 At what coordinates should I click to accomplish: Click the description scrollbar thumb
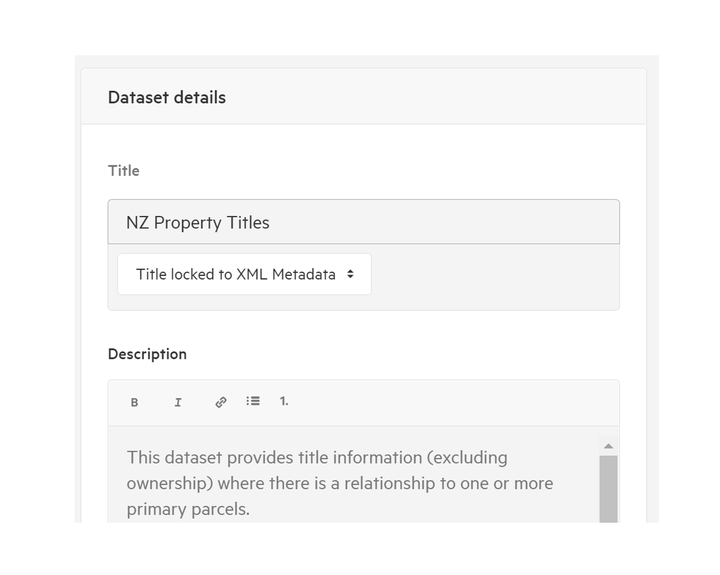[x=608, y=489]
